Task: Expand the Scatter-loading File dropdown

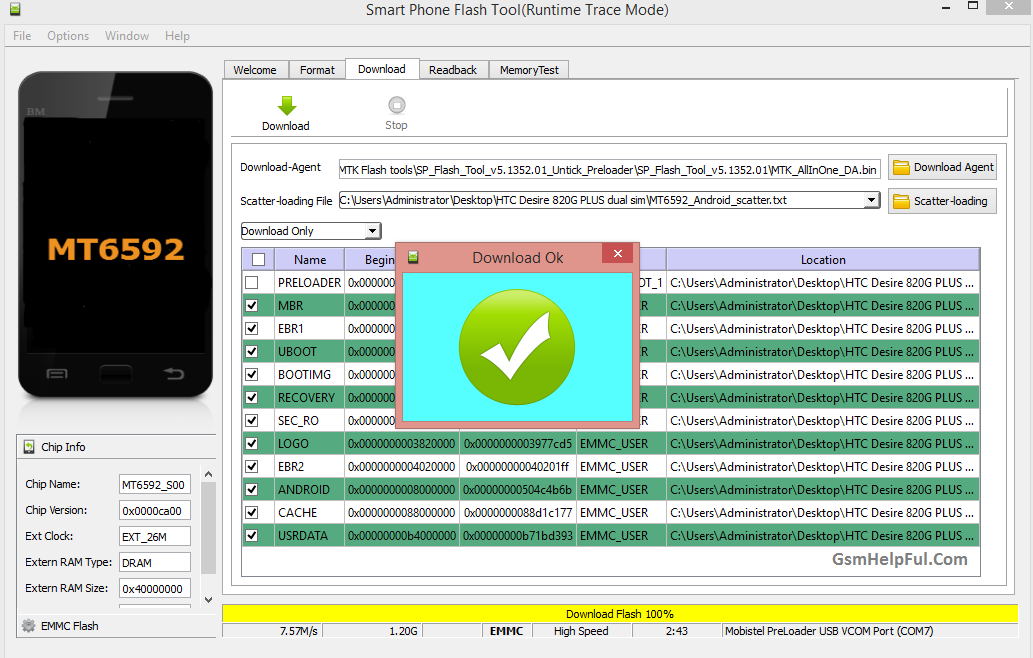Action: [872, 200]
